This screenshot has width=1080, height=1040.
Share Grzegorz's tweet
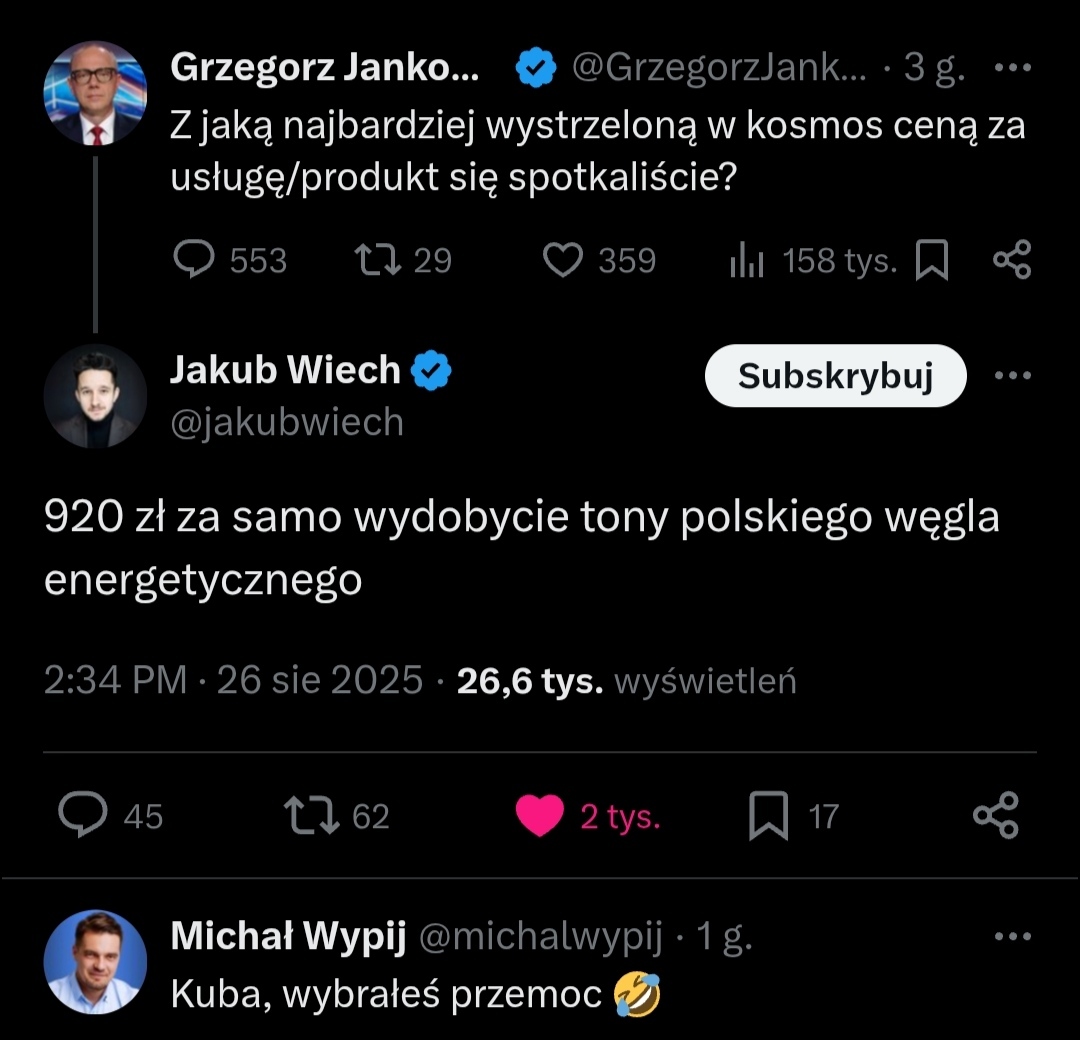click(x=1011, y=260)
